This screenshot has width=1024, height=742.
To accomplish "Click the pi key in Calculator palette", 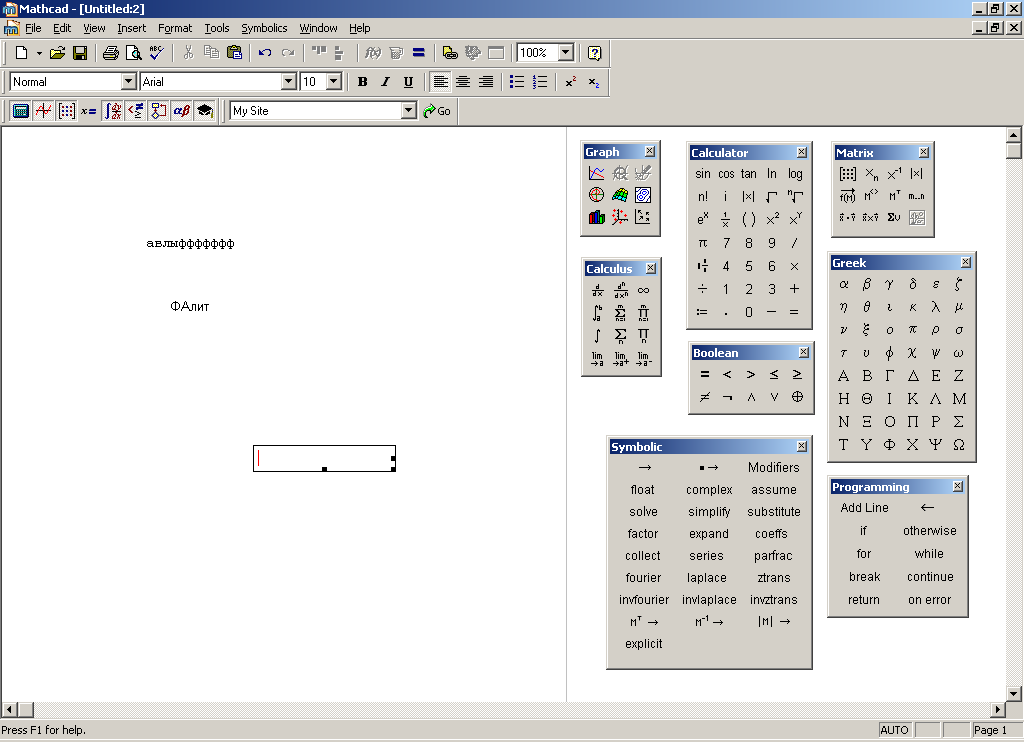I will (703, 243).
